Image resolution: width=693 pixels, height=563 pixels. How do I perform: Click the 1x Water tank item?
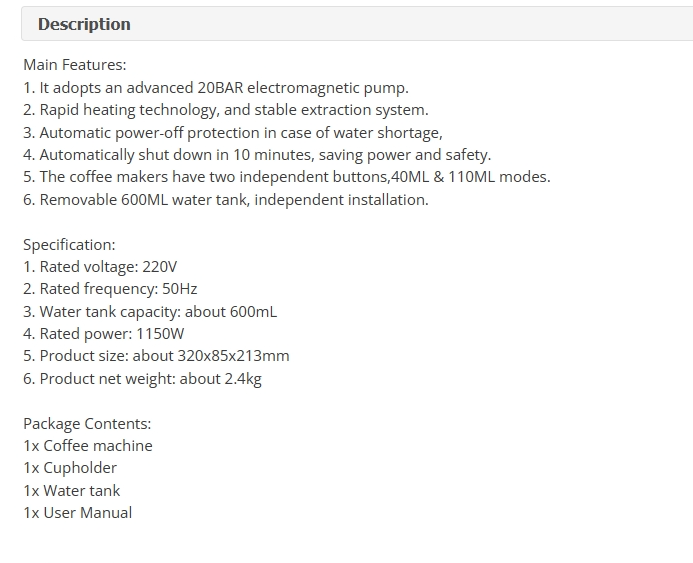point(72,491)
